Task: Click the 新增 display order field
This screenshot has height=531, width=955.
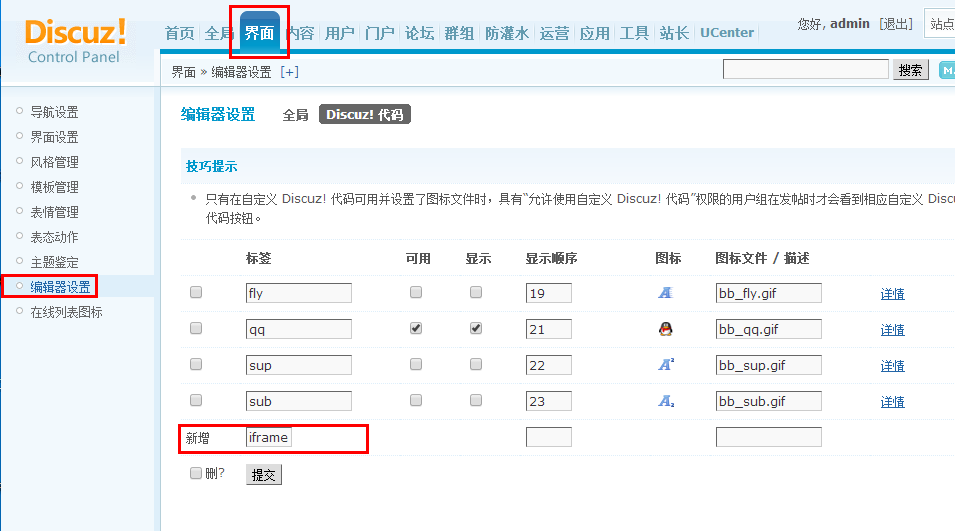Action: pyautogui.click(x=549, y=437)
